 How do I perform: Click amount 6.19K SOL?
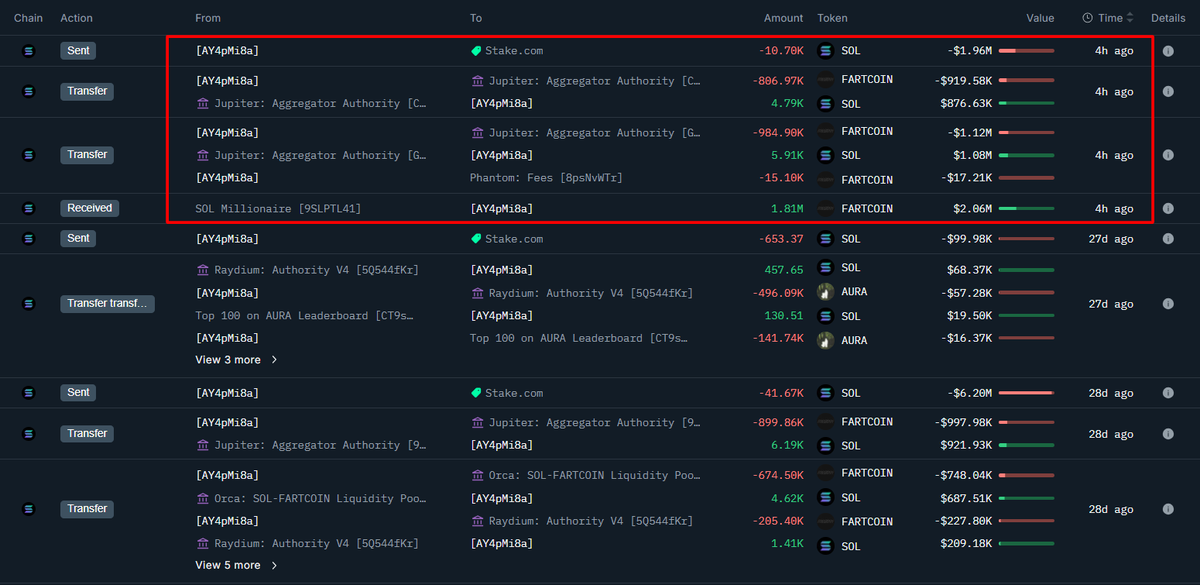pos(787,445)
